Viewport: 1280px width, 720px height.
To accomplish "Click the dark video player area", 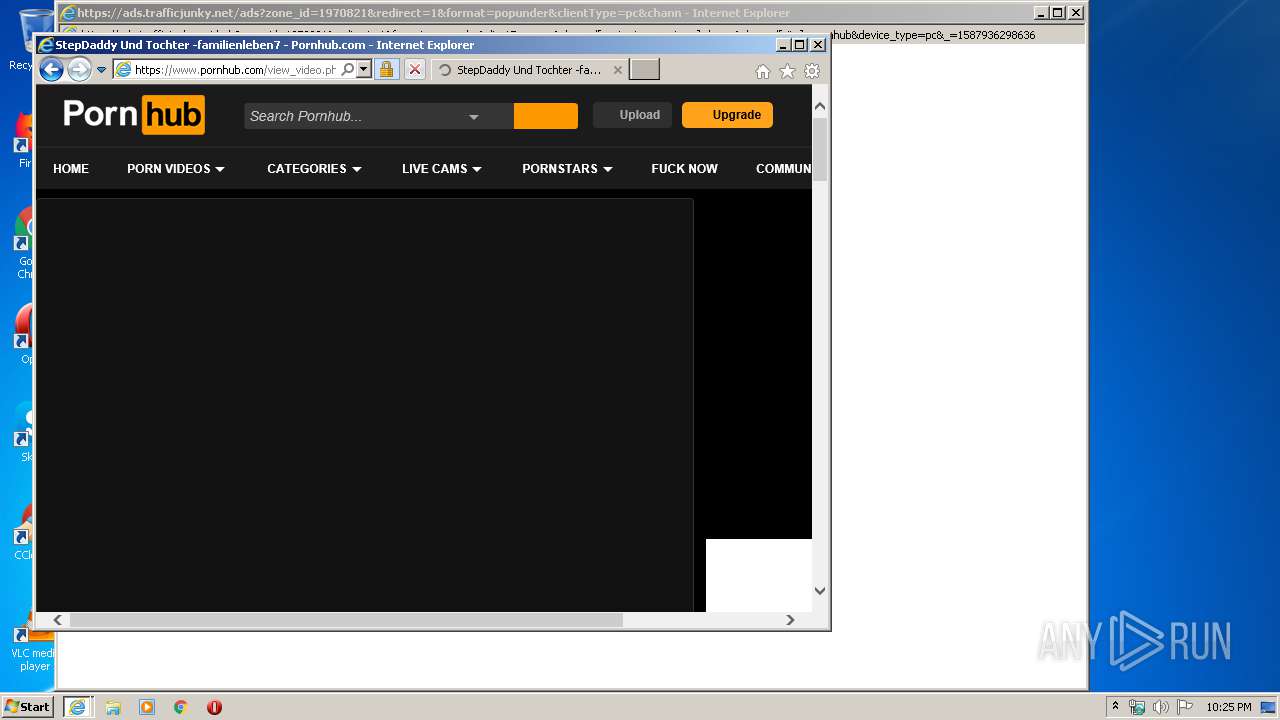I will pyautogui.click(x=364, y=405).
